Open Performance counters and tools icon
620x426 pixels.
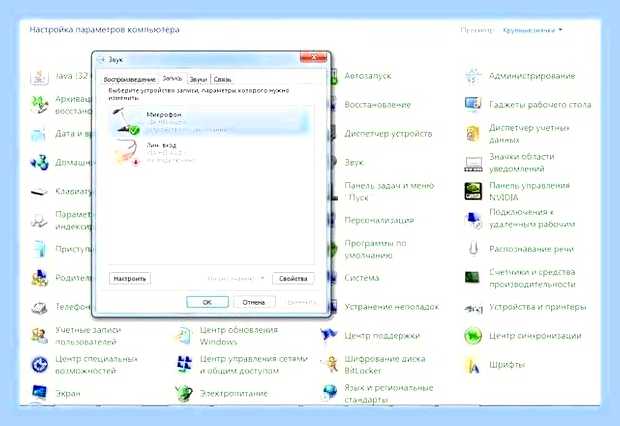(x=473, y=278)
